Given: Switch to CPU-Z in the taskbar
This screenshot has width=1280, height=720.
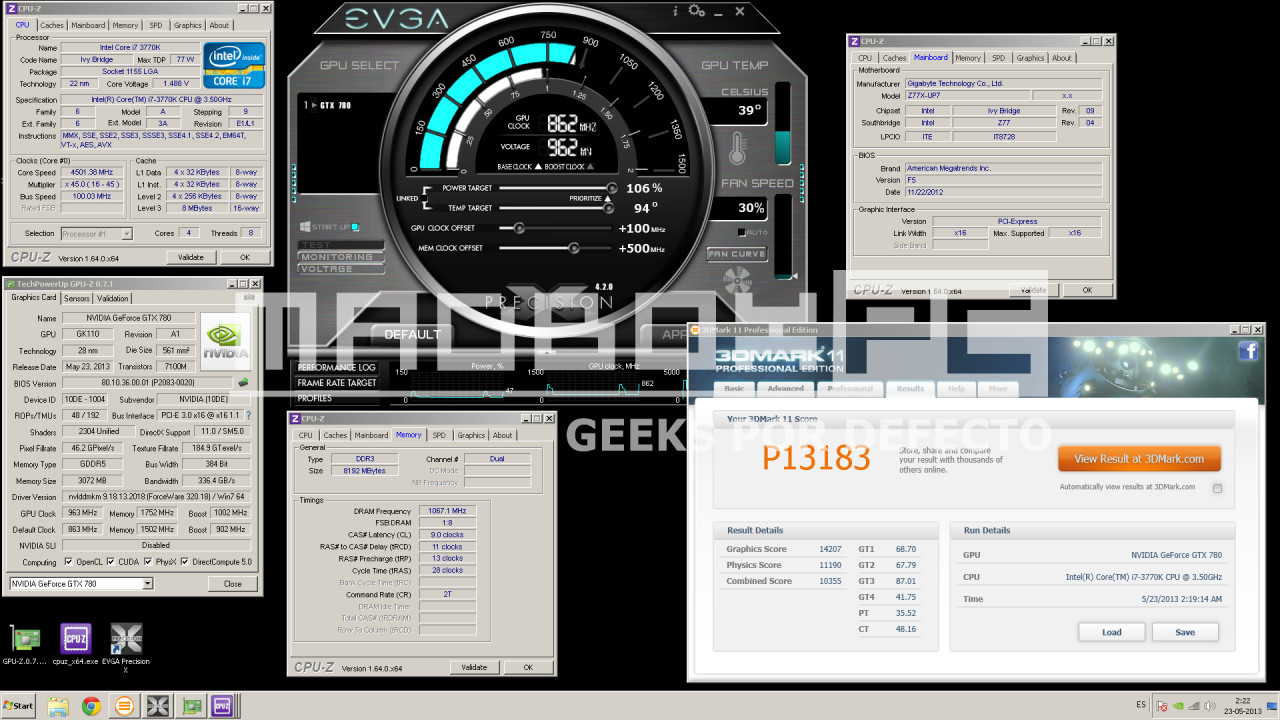Looking at the screenshot, I should [222, 706].
